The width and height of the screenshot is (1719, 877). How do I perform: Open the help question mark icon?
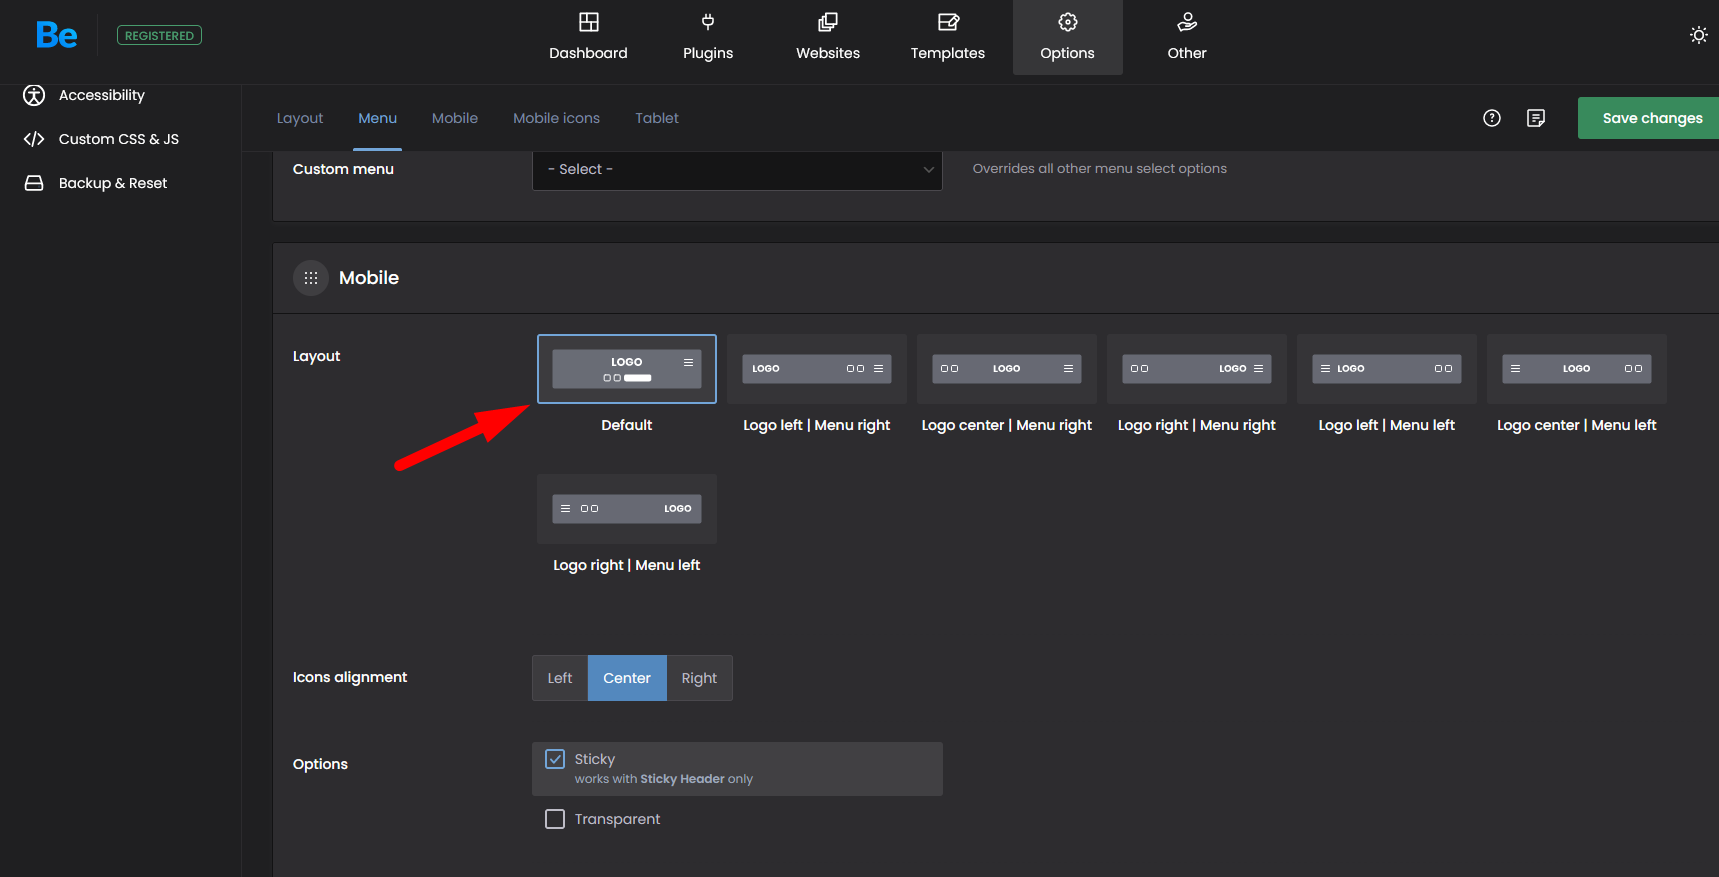click(x=1492, y=118)
